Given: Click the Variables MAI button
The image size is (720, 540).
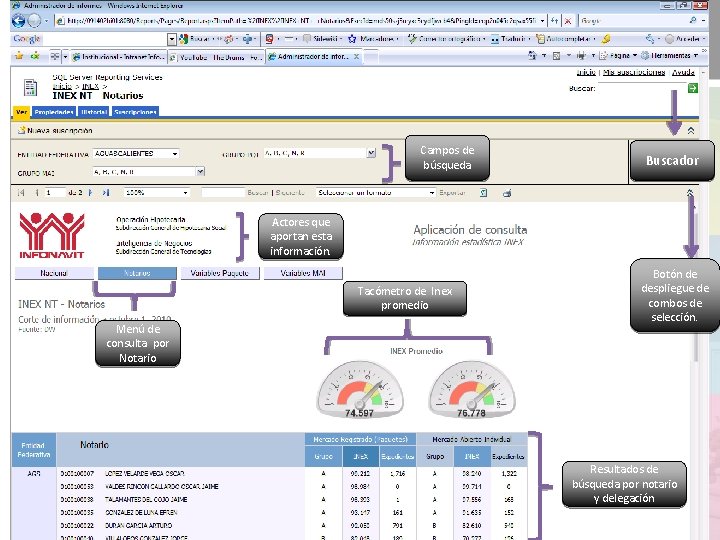Looking at the screenshot, I should pyautogui.click(x=303, y=273).
